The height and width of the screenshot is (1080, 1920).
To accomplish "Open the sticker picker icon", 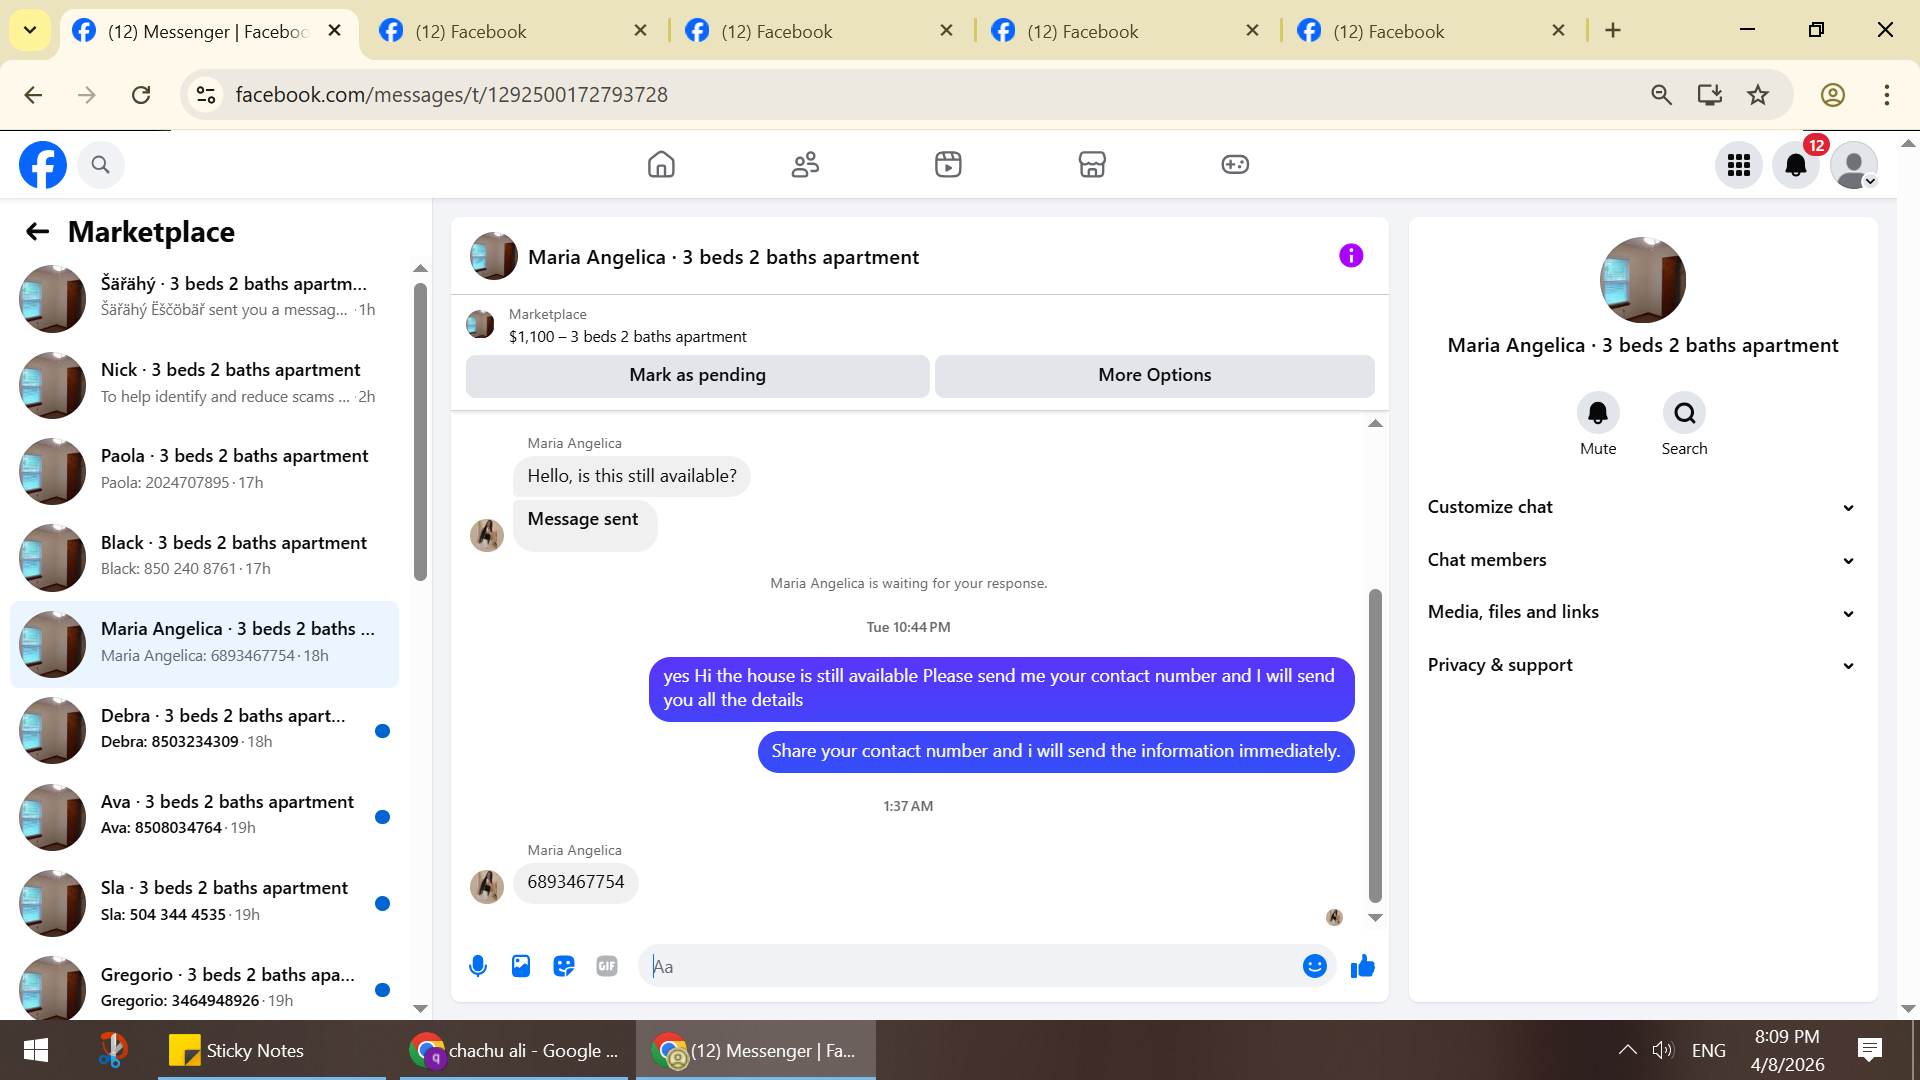I will [x=564, y=966].
